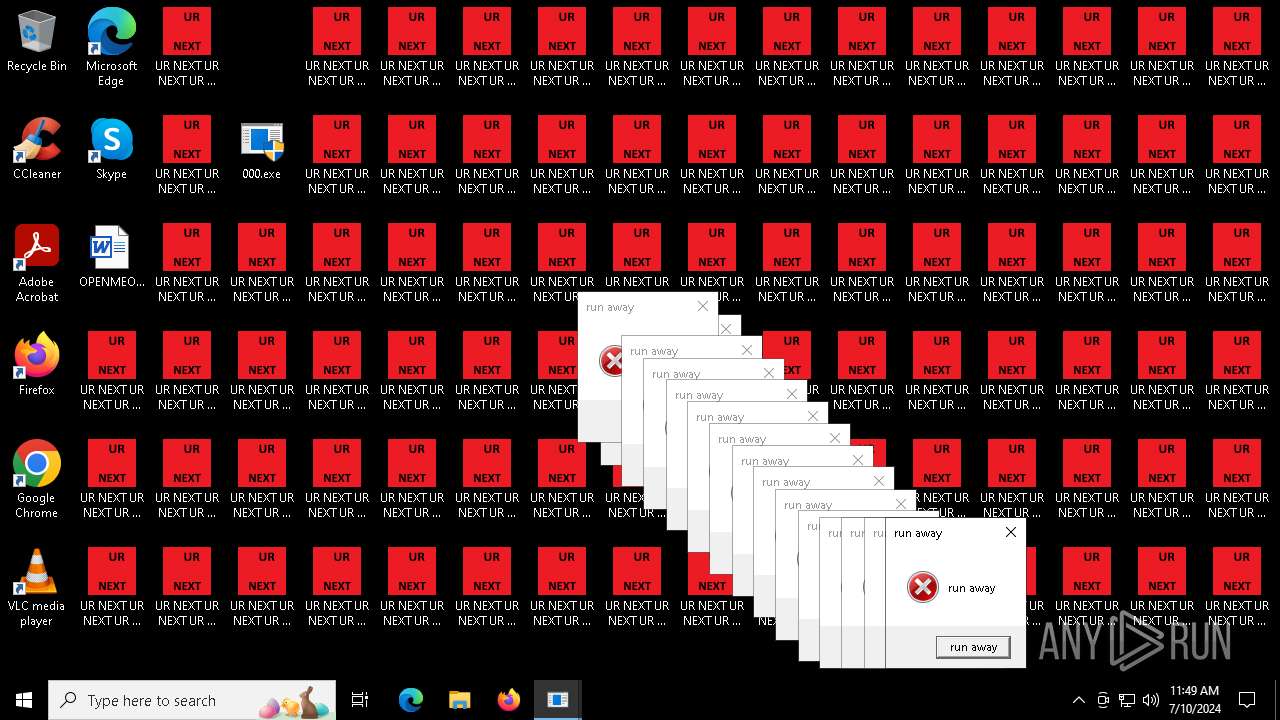Open the volume control tray icon
The image size is (1280, 720).
tap(1151, 700)
